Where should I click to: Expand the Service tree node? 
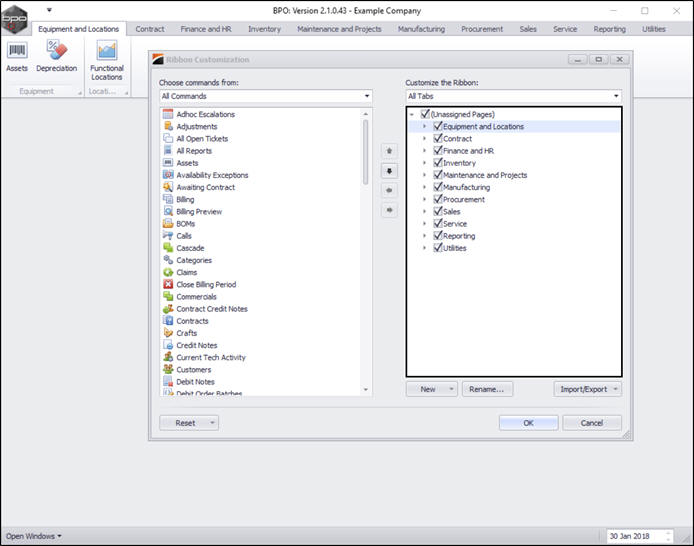pos(424,223)
